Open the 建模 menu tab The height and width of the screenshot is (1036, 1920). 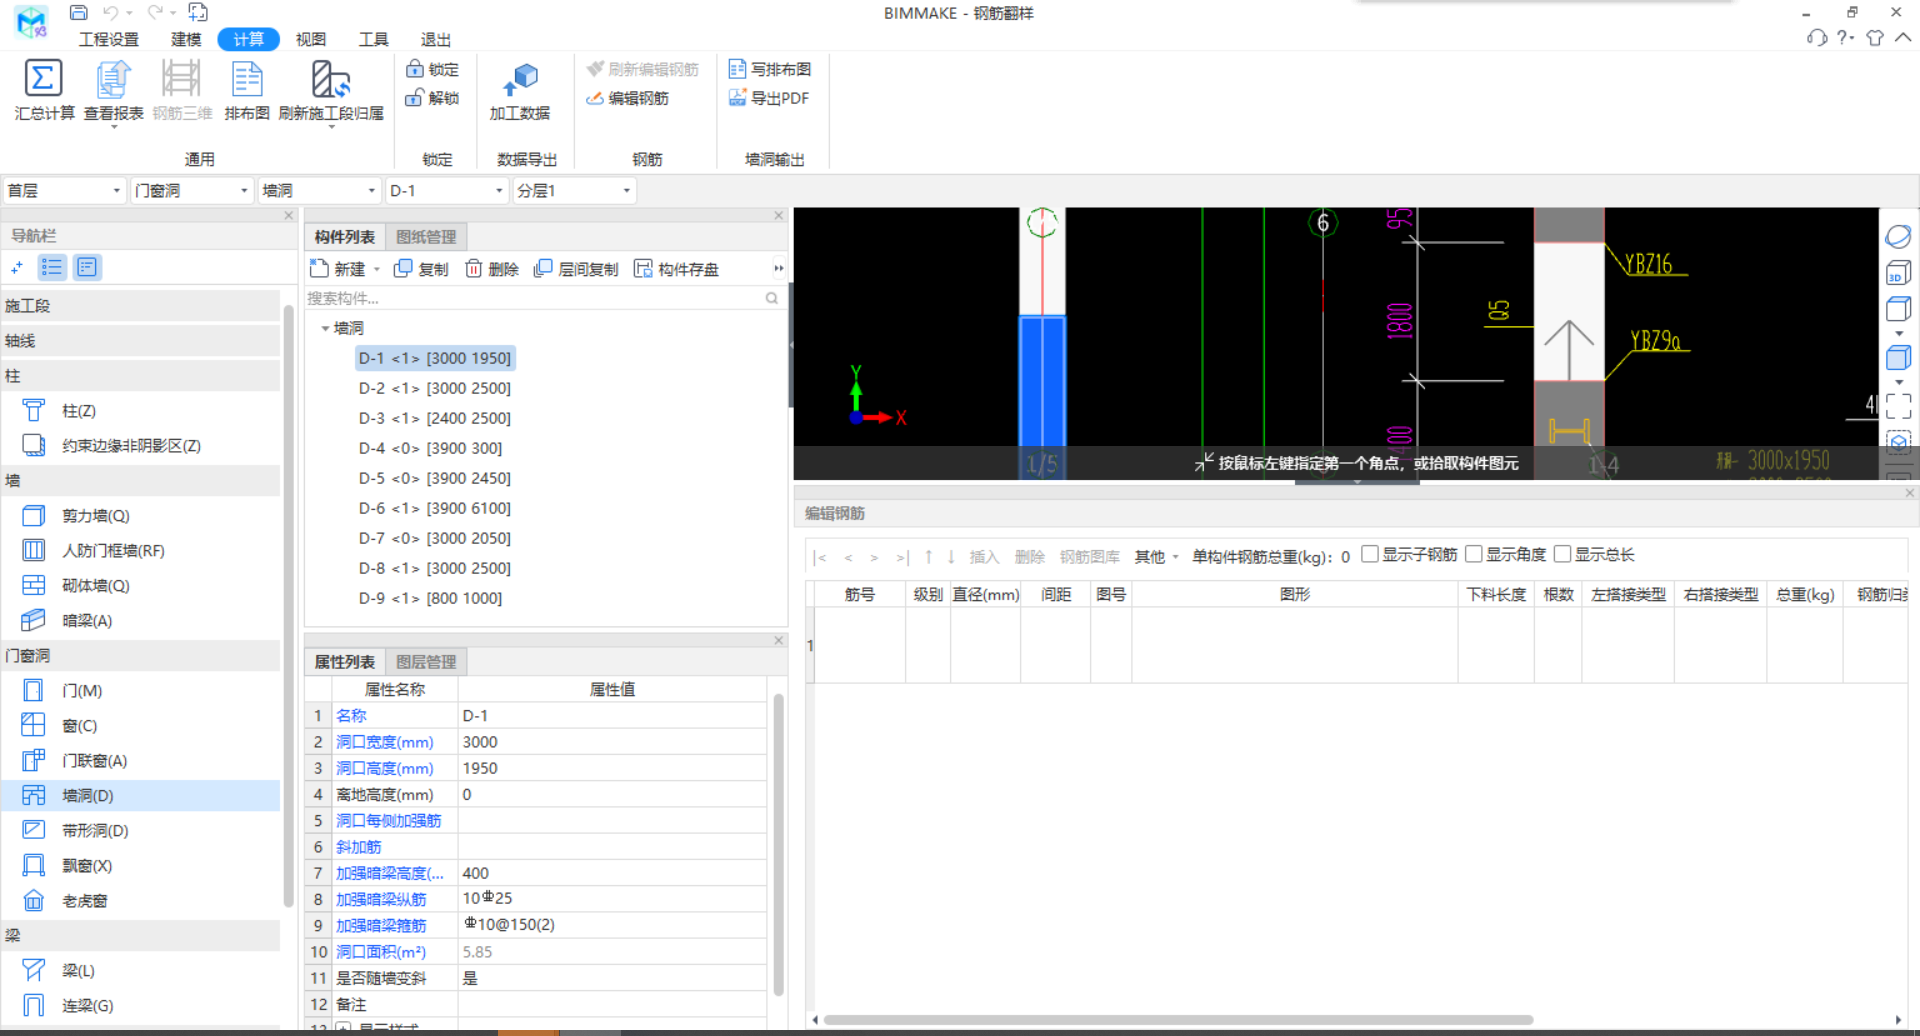pyautogui.click(x=186, y=39)
